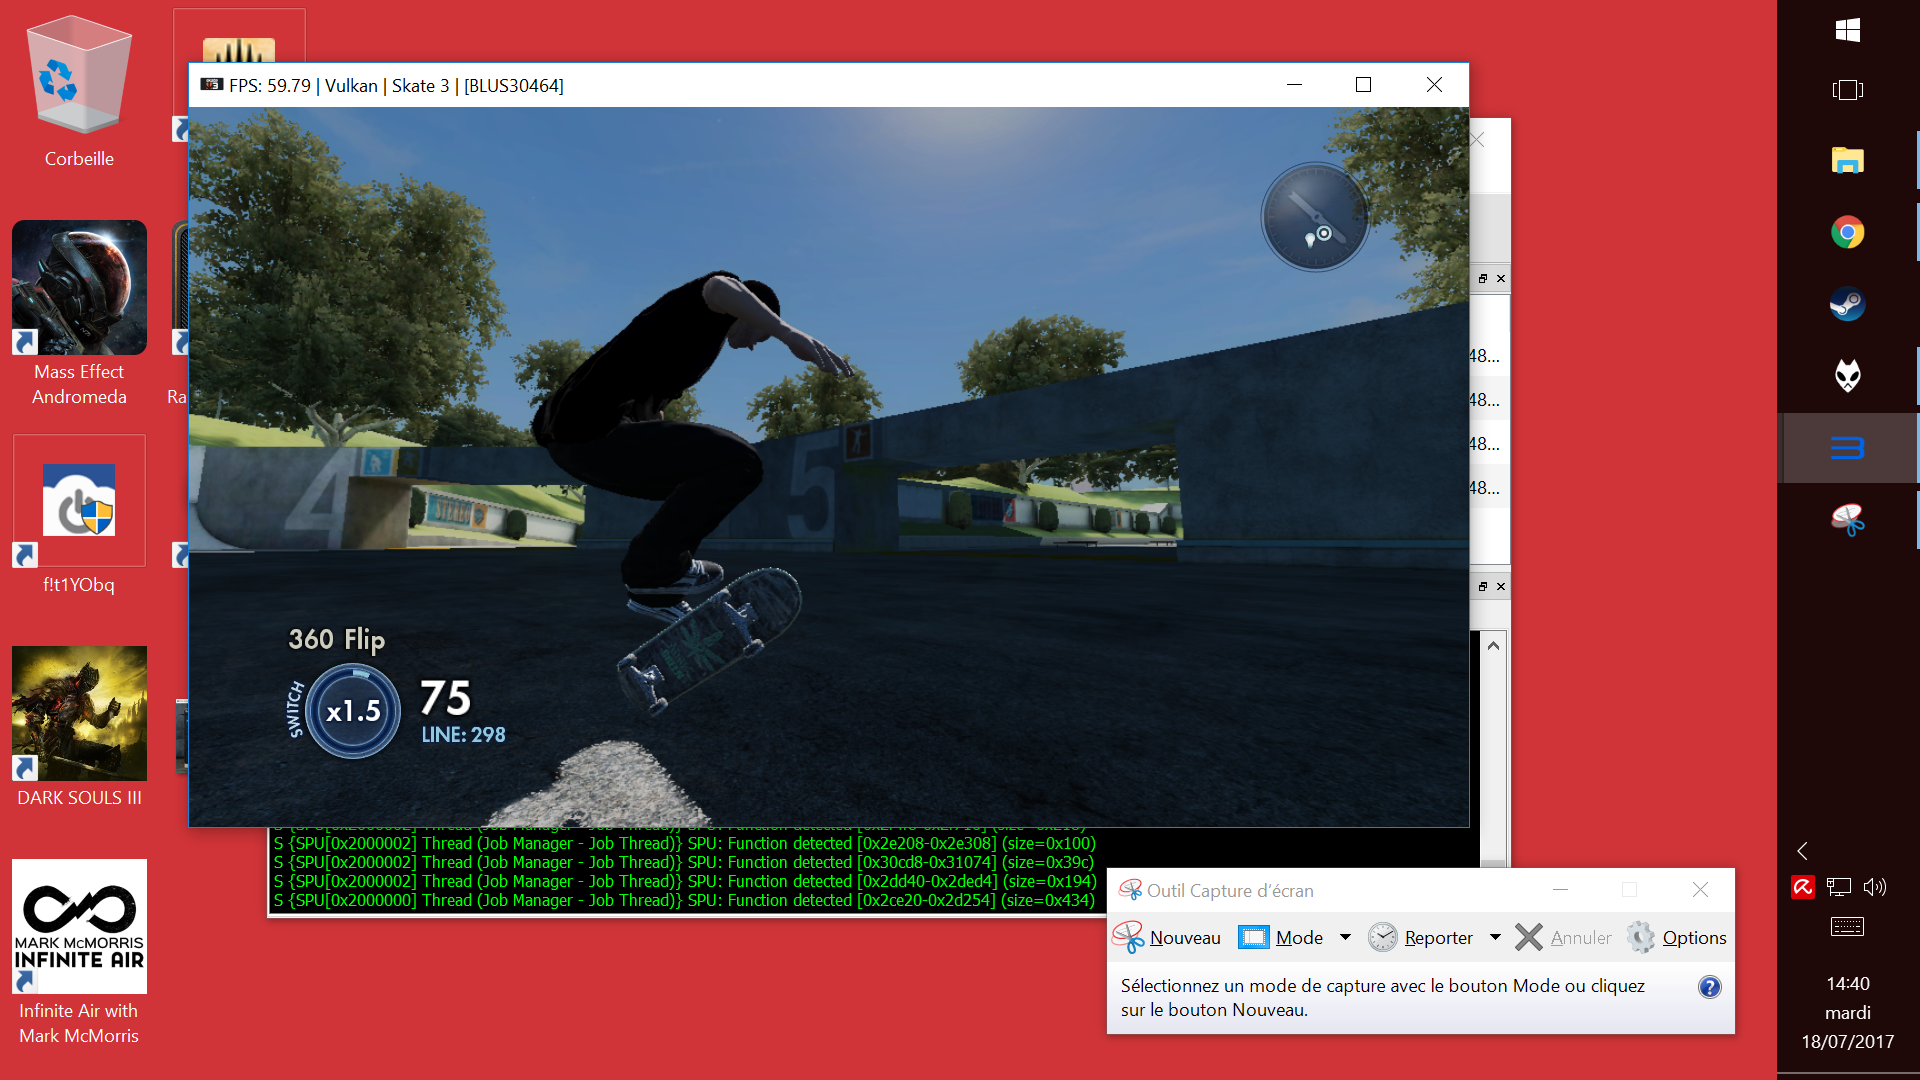Open the Windows Start button

[1847, 30]
